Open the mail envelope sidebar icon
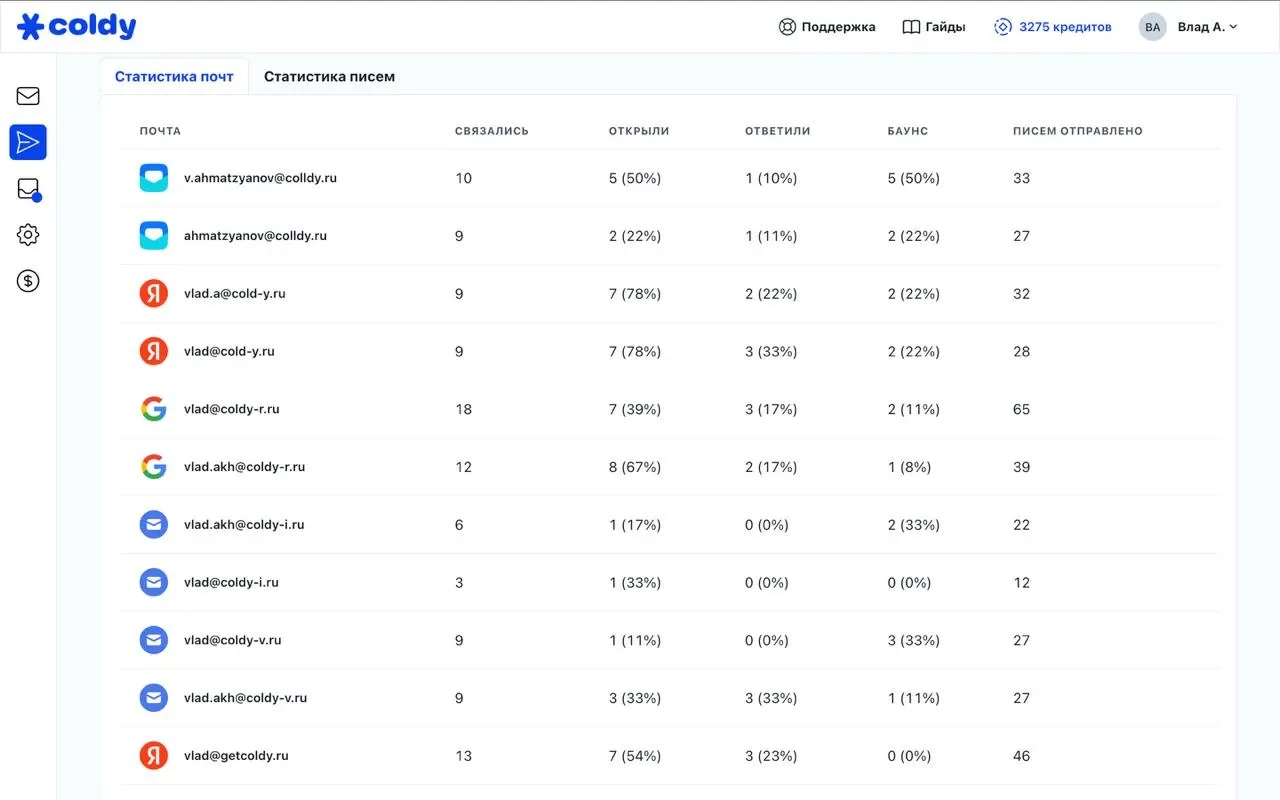Viewport: 1280px width, 800px height. (28, 96)
